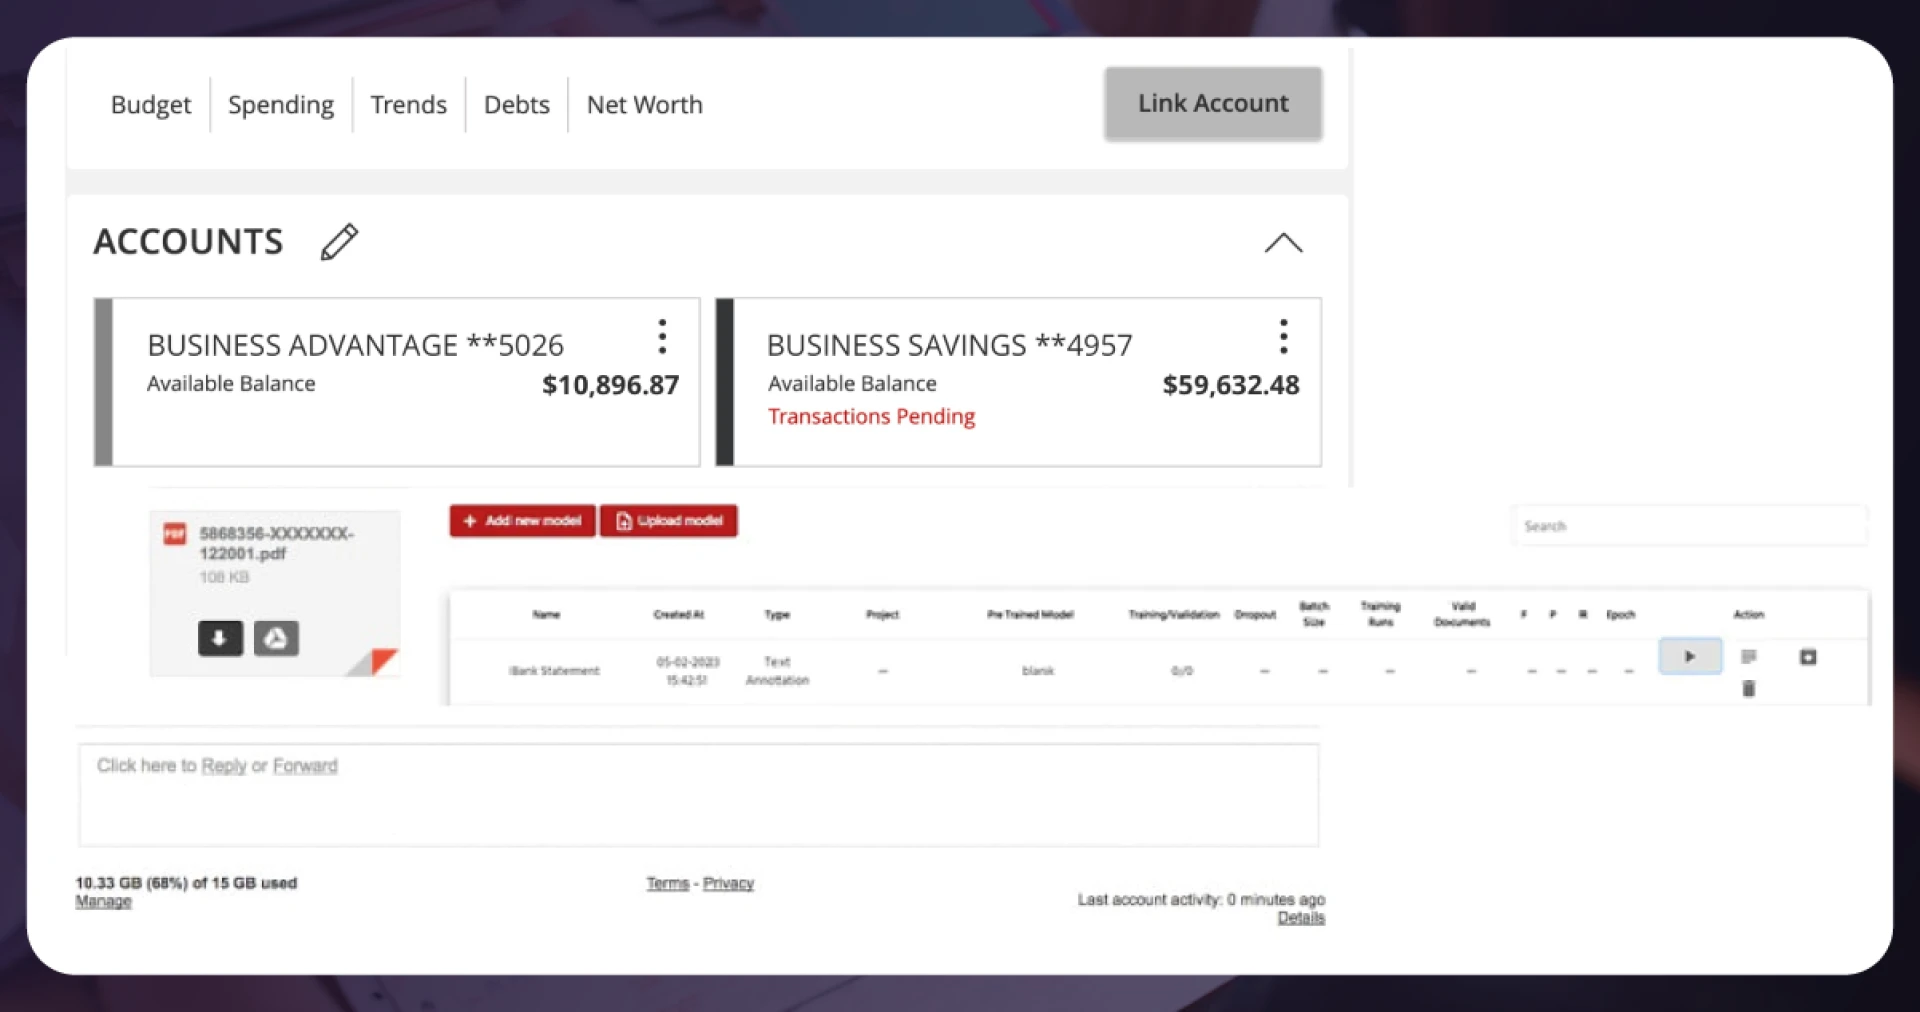Image resolution: width=1920 pixels, height=1012 pixels.
Task: Open the Business Advantage **5026 options menu
Action: tap(662, 337)
